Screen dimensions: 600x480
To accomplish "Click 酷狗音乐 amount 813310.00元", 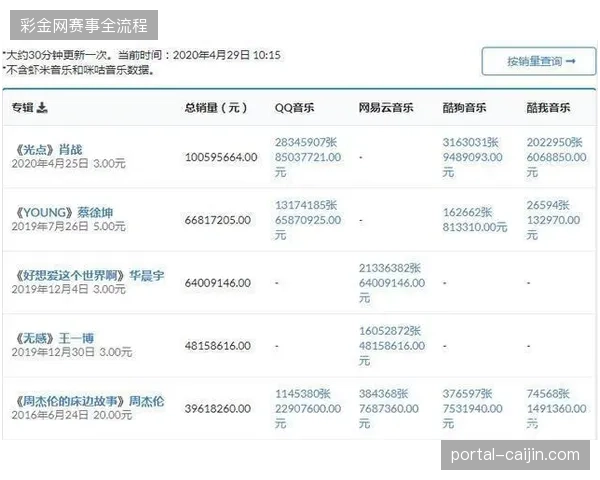I will click(x=475, y=227).
